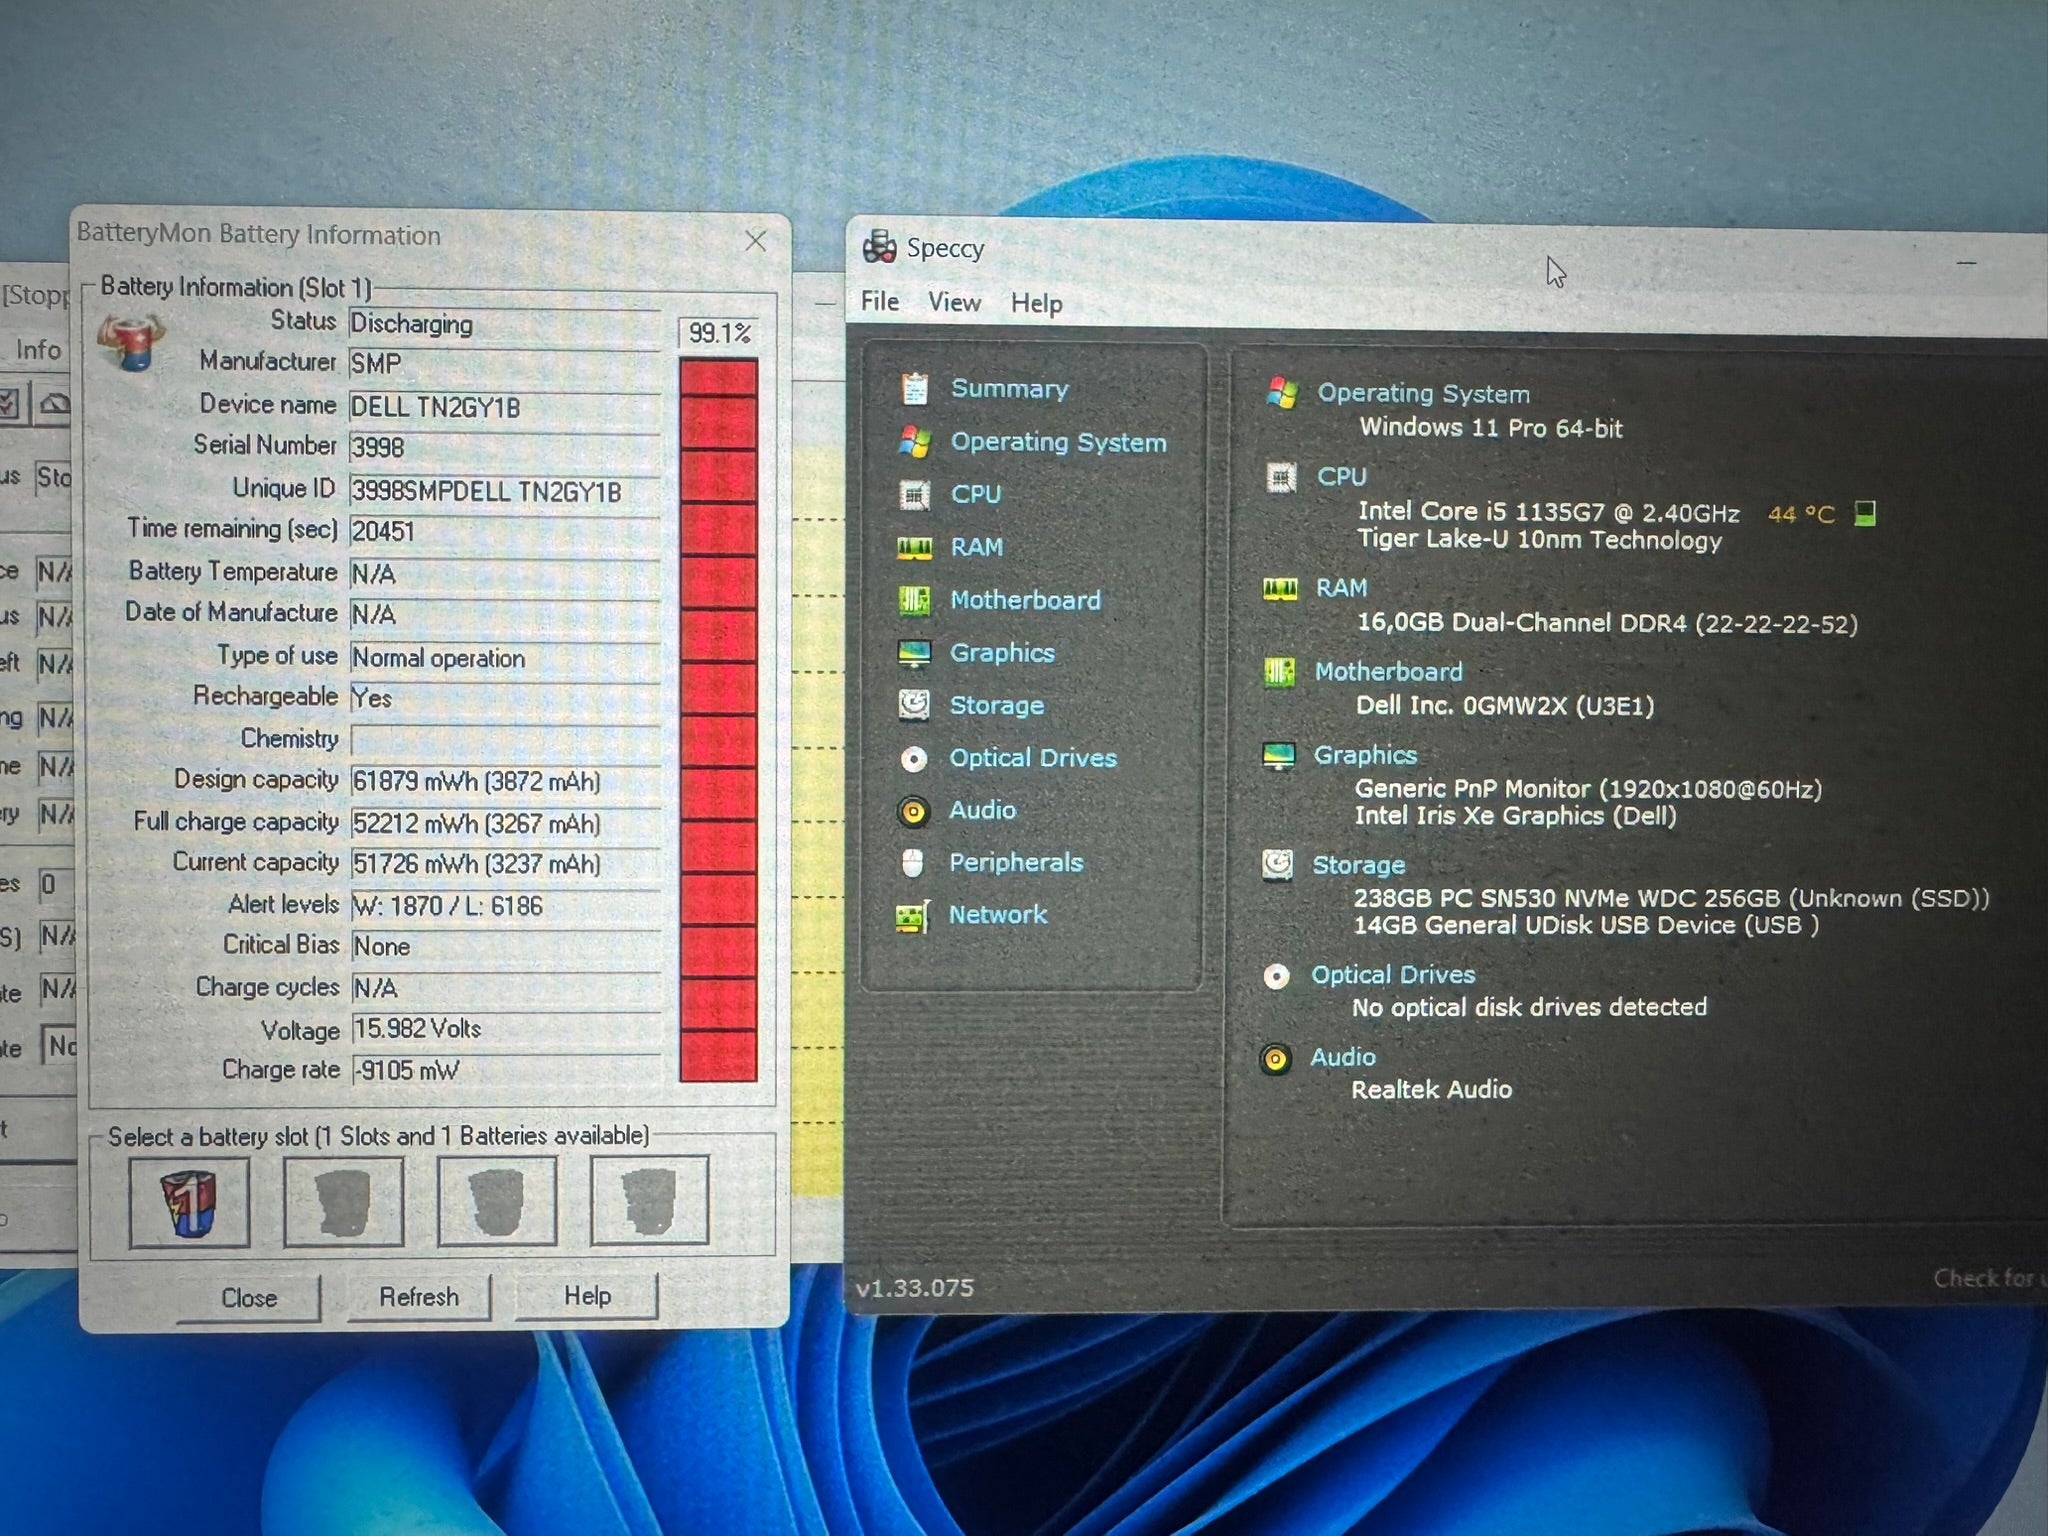Click the Storage heading link in summary
The image size is (2048, 1536).
[x=1358, y=865]
